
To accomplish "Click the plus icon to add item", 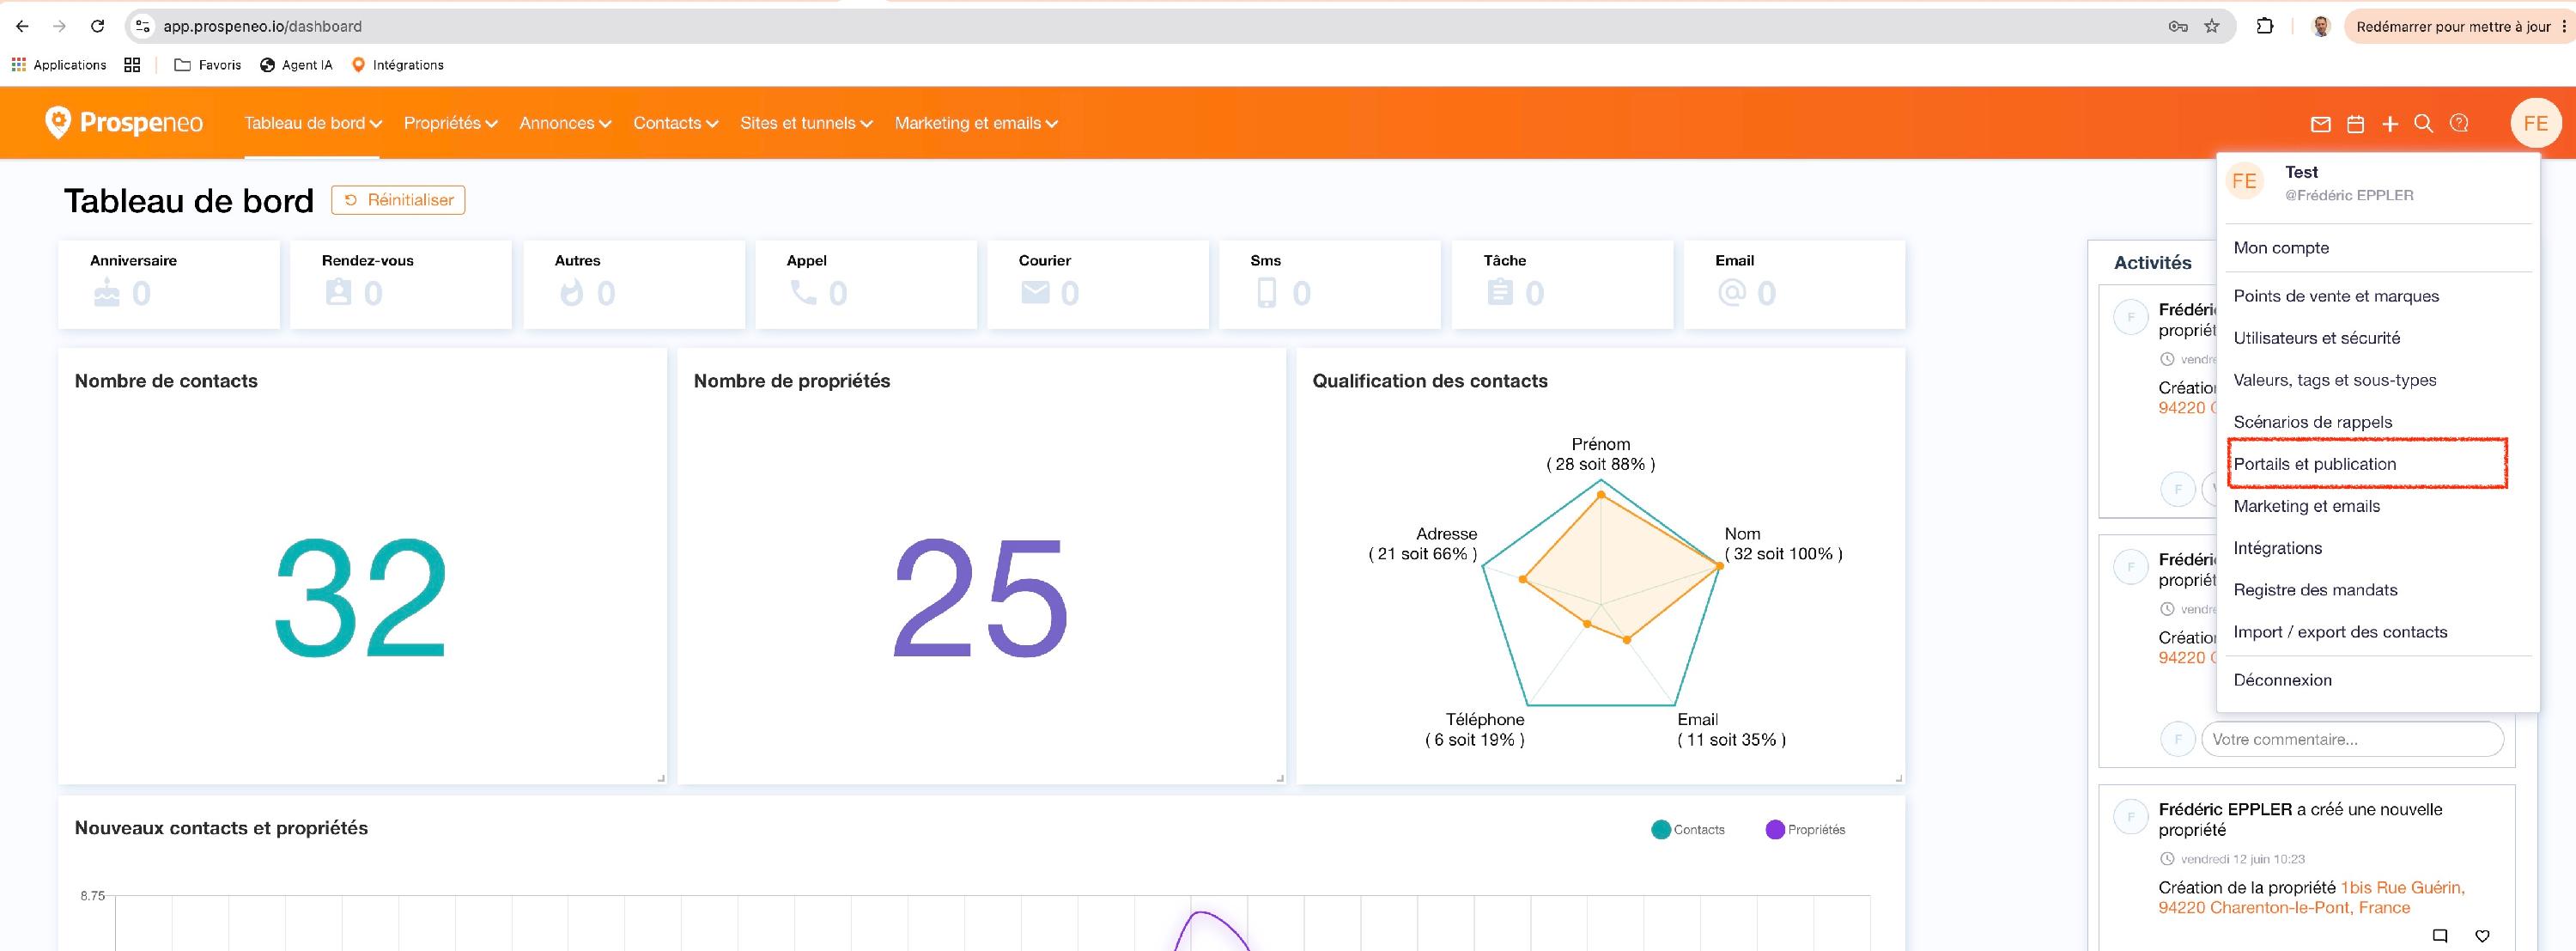I will coord(2389,124).
